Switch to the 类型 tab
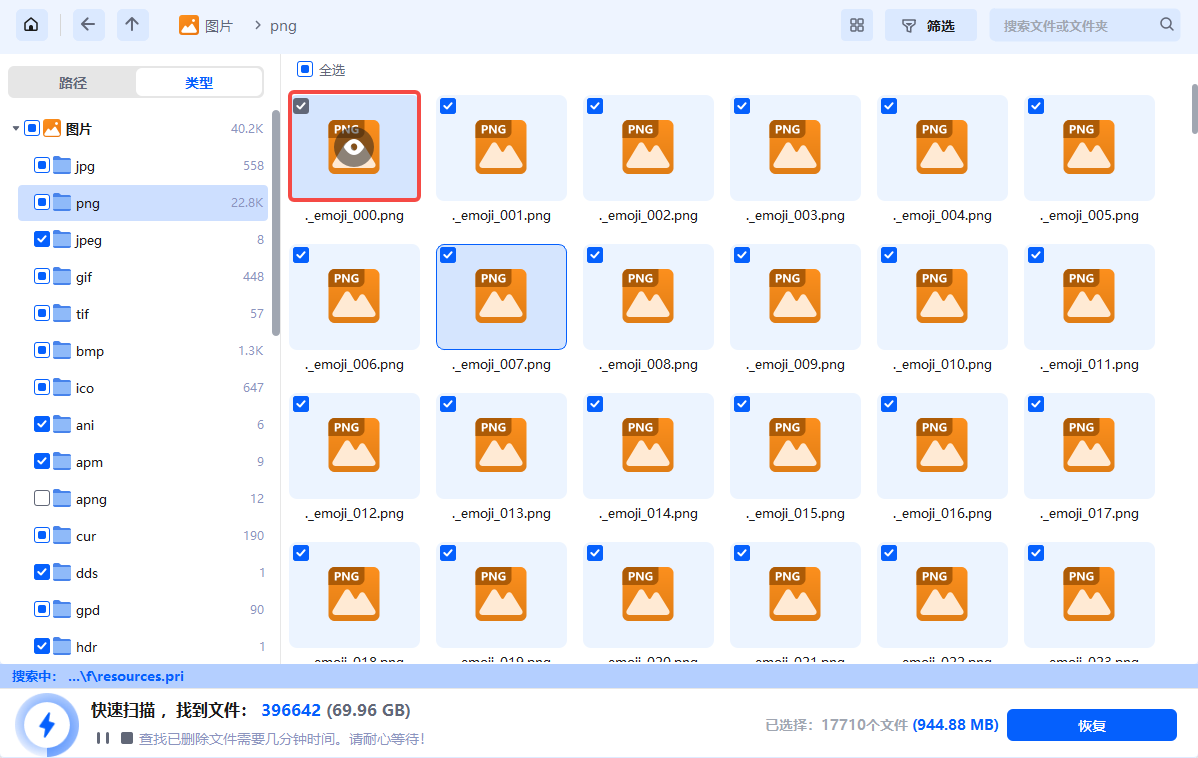Screen dimensions: 1198x758 click(x=199, y=83)
